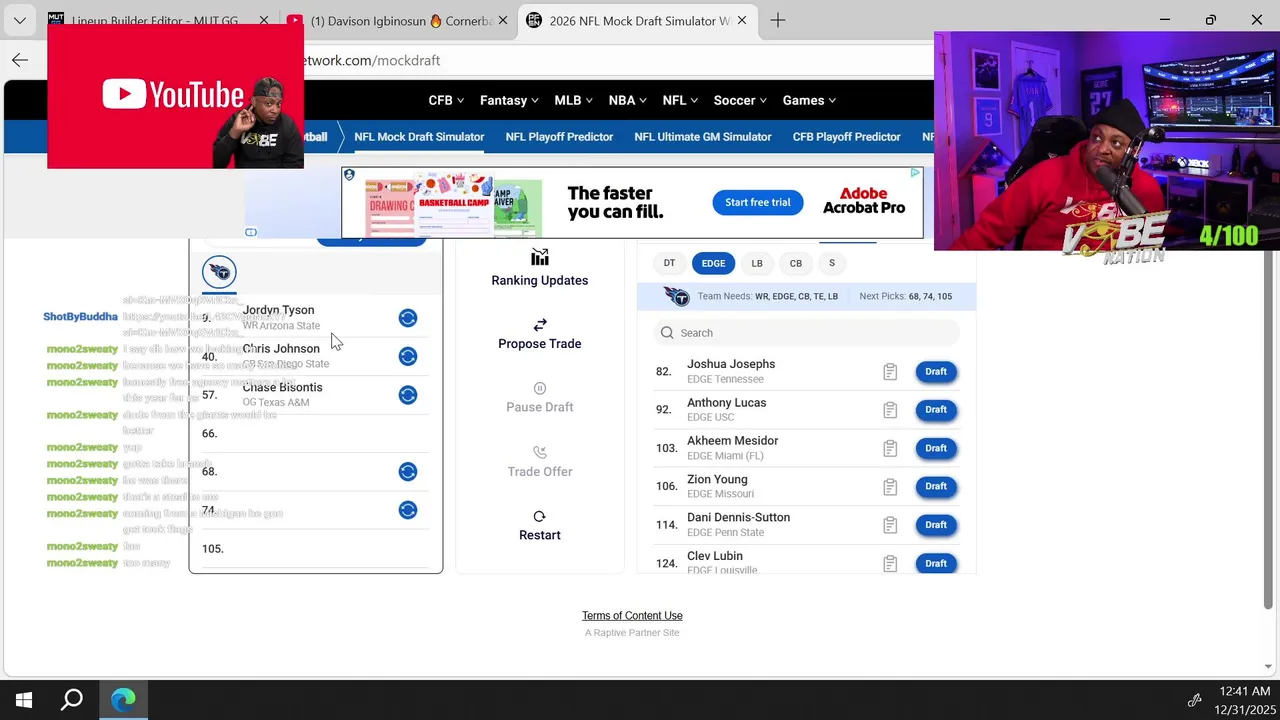Open clipboard notes for Joshua Josephs
The width and height of the screenshot is (1280, 720).
(x=890, y=372)
